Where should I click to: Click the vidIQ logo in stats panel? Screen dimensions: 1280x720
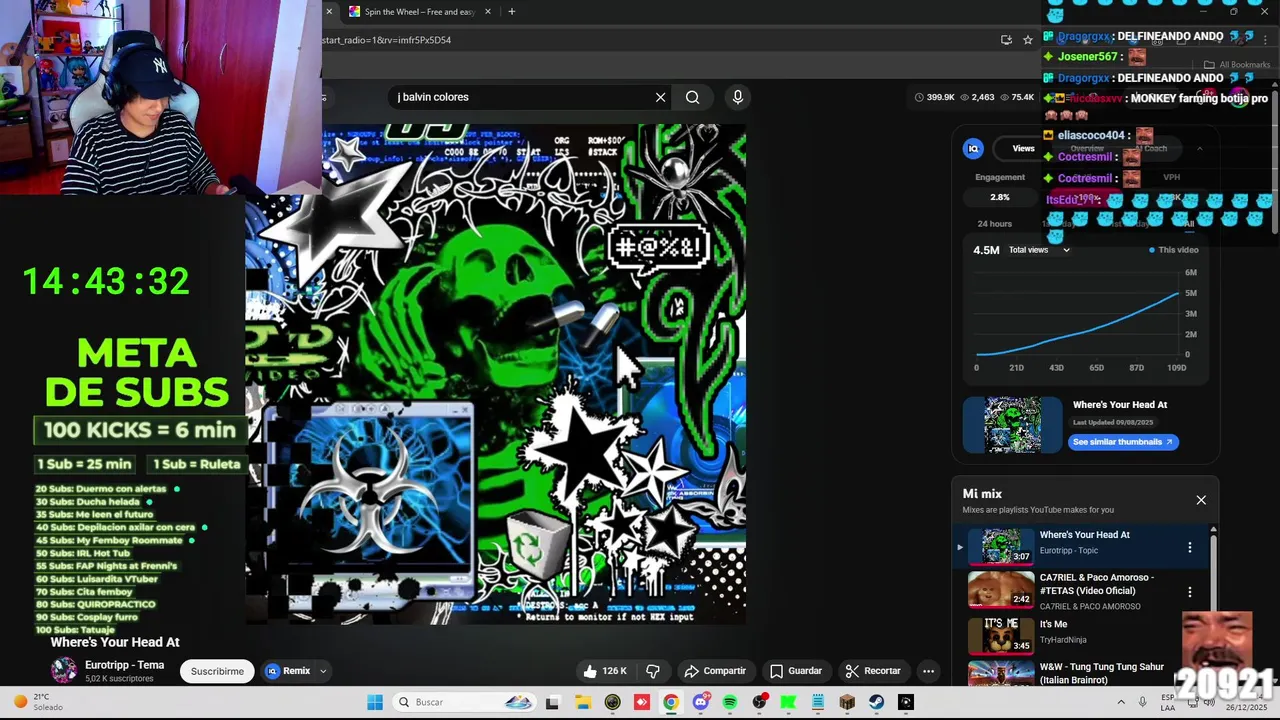click(x=973, y=148)
